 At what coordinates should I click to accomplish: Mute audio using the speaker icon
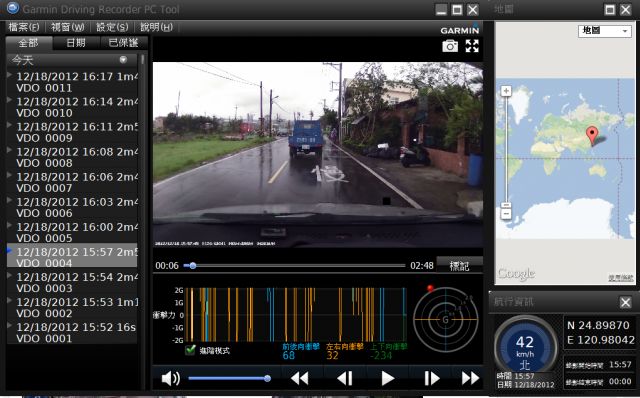171,378
